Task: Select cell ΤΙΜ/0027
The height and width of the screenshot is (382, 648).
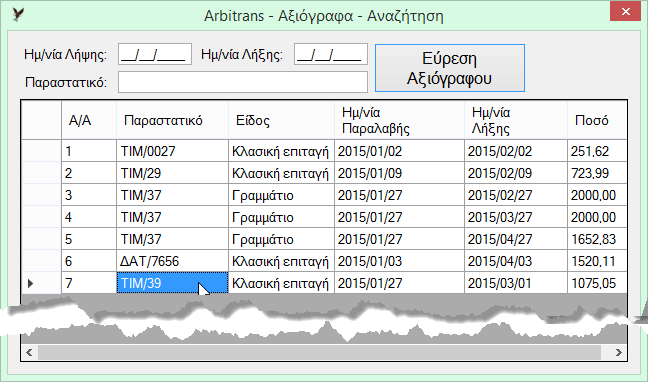Action: pos(172,151)
